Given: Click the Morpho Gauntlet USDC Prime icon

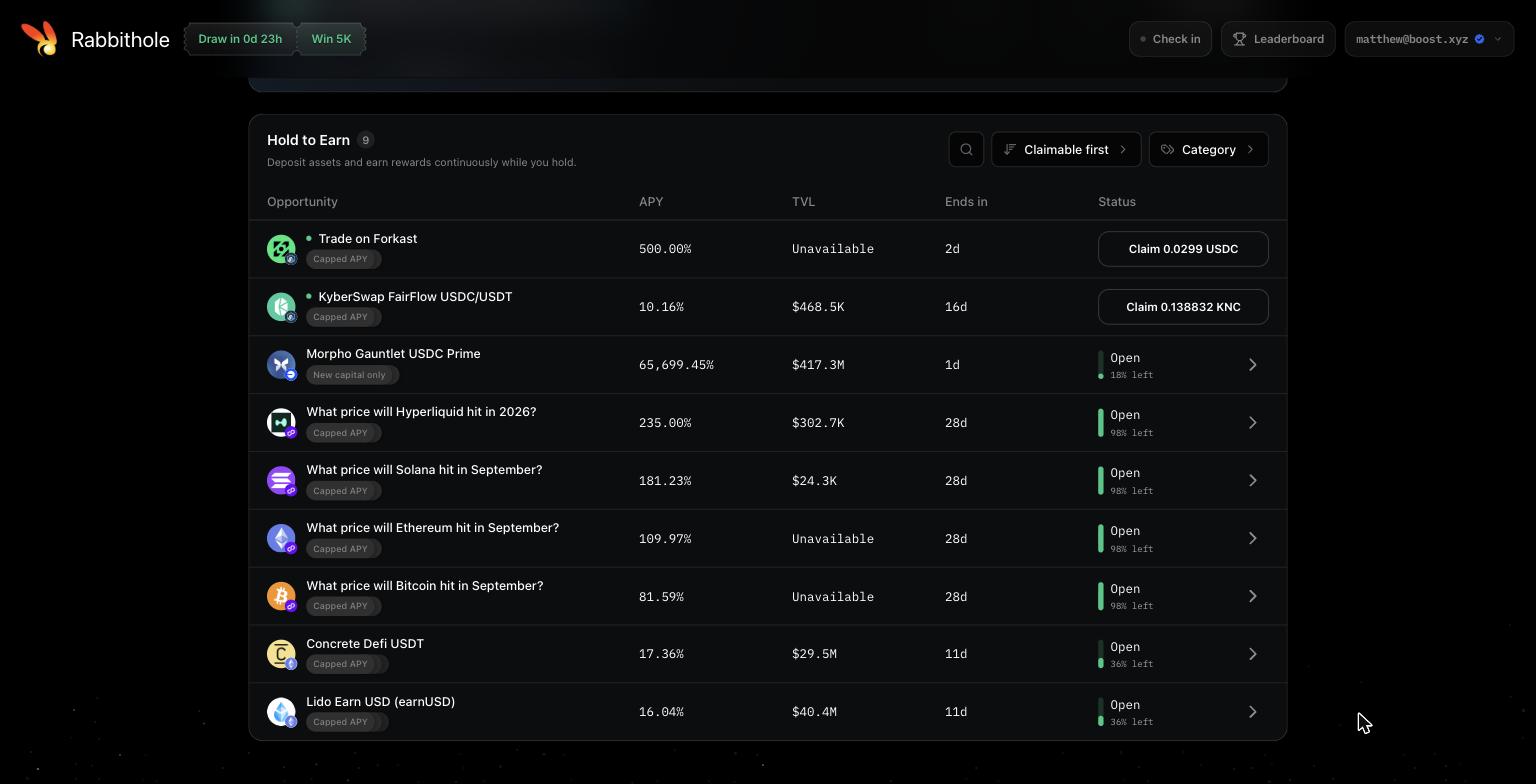Looking at the screenshot, I should click(281, 365).
